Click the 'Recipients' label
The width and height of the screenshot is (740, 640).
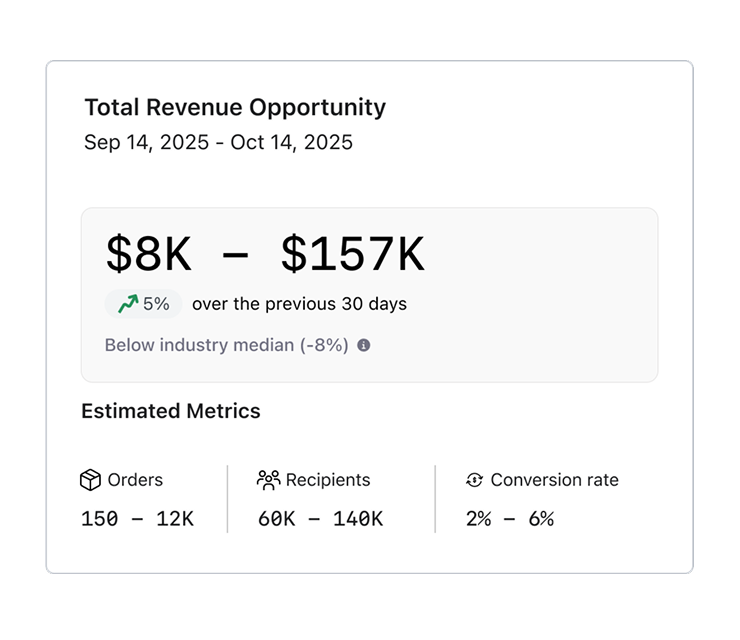pyautogui.click(x=328, y=480)
